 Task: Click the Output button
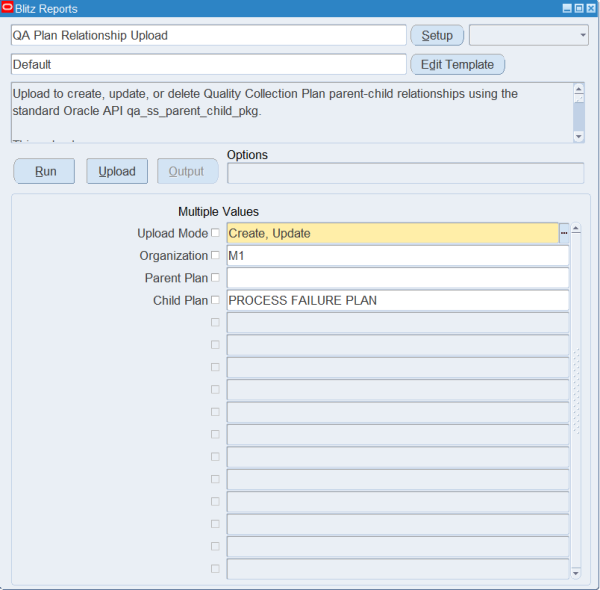pyautogui.click(x=188, y=171)
